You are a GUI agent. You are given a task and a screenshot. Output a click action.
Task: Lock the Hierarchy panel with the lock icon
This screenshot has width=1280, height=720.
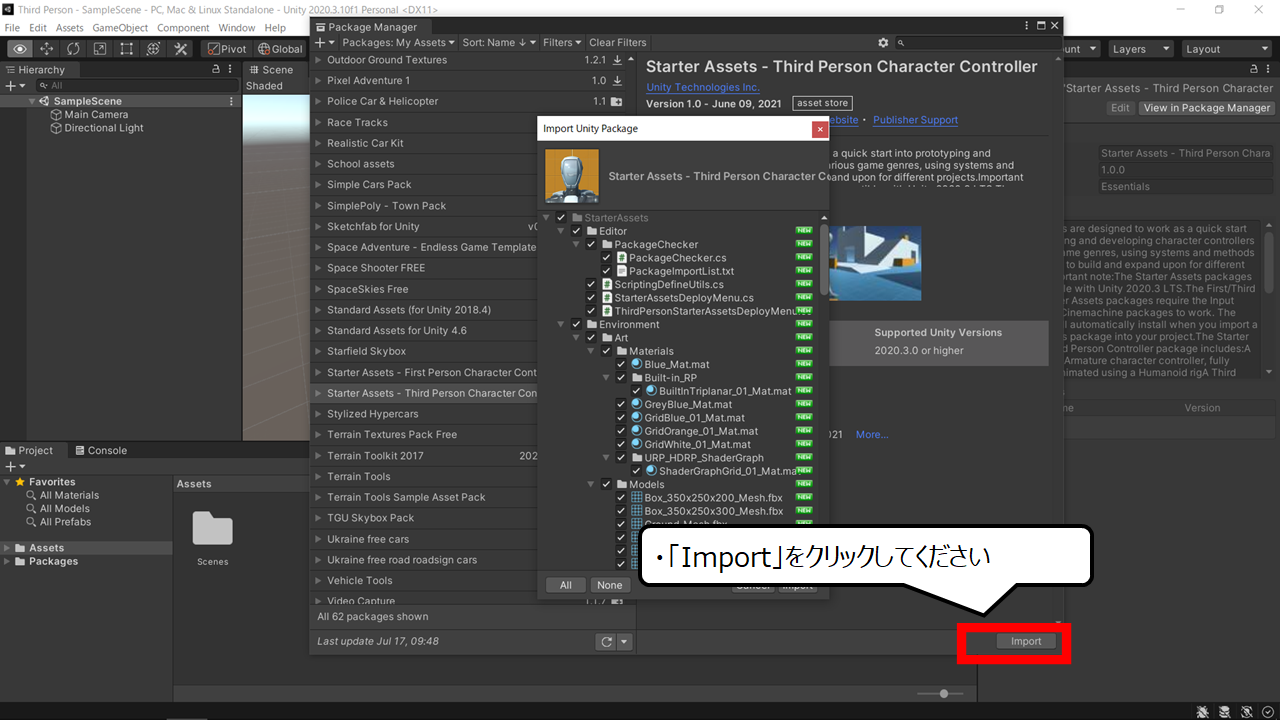[217, 70]
